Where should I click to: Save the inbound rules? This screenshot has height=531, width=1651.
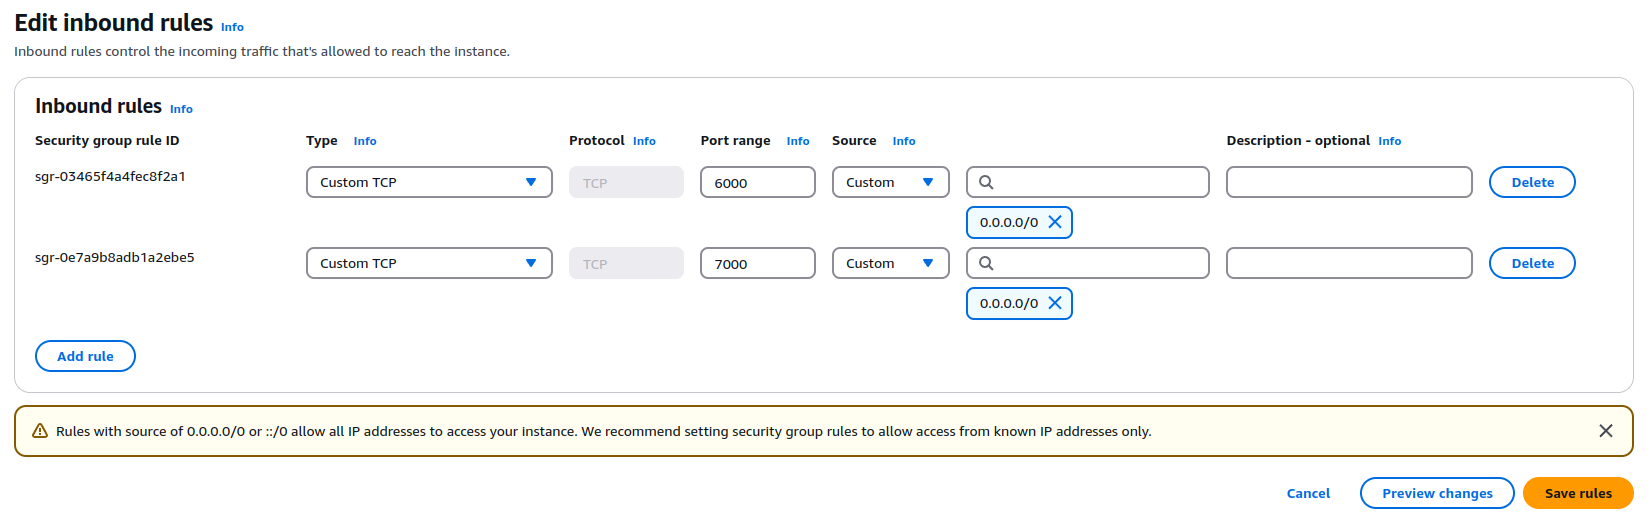[x=1578, y=493]
